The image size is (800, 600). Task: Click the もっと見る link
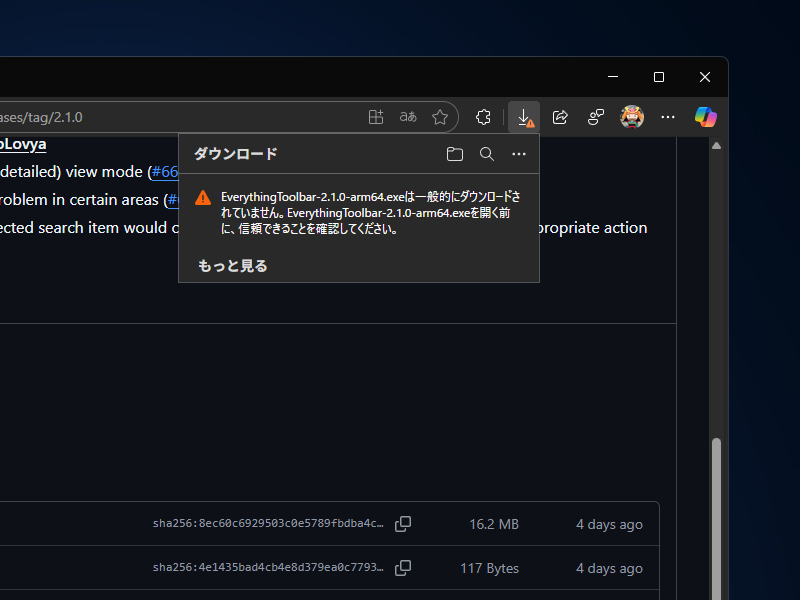tap(231, 265)
